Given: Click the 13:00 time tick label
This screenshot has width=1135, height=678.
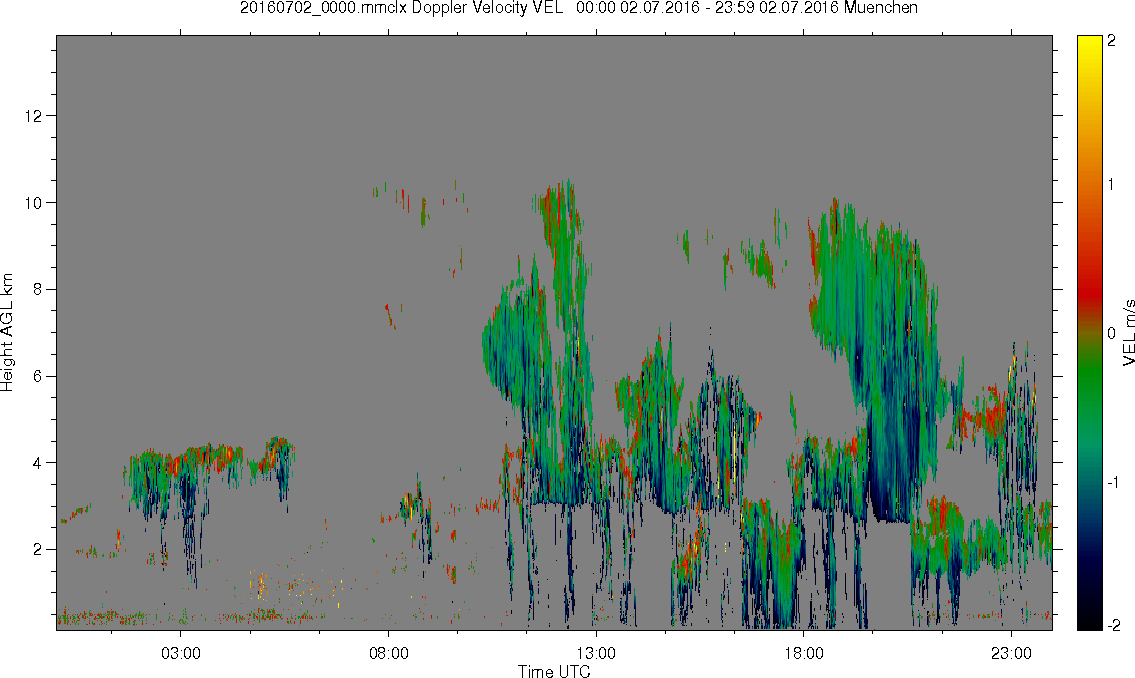Looking at the screenshot, I should [596, 653].
